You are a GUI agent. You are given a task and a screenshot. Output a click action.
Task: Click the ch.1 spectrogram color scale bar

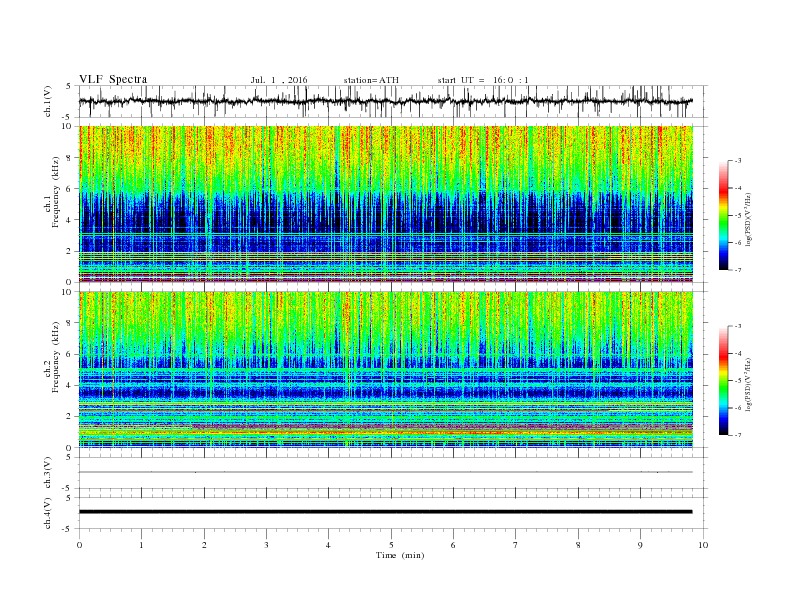tap(723, 216)
